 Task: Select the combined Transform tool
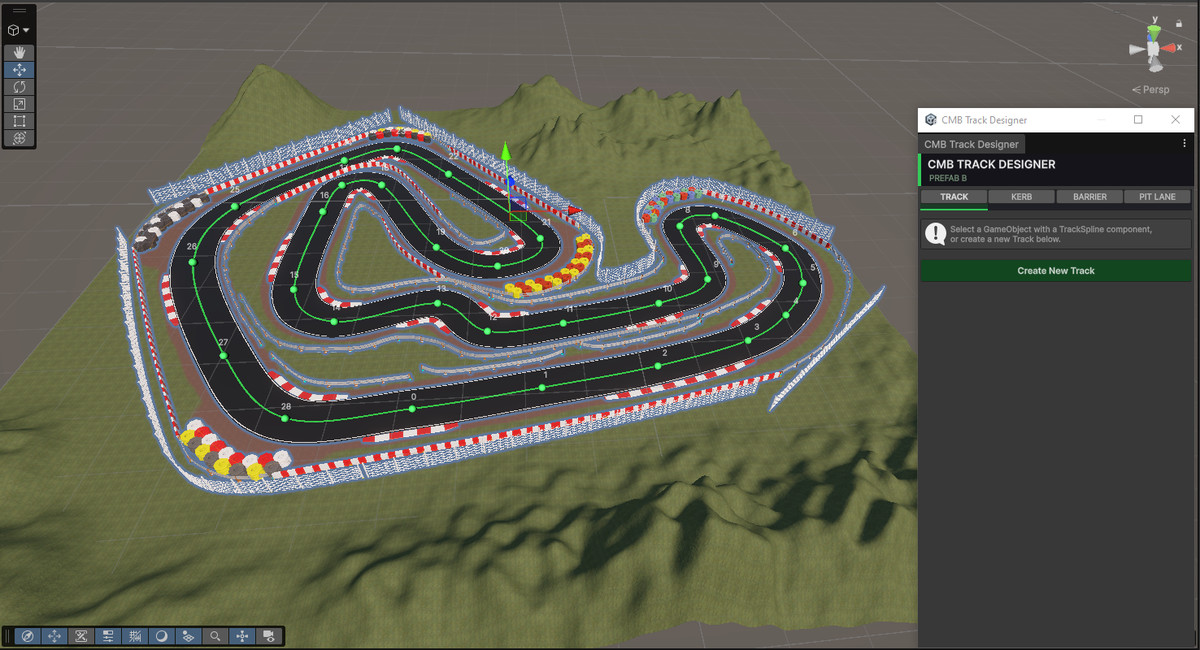coord(20,138)
